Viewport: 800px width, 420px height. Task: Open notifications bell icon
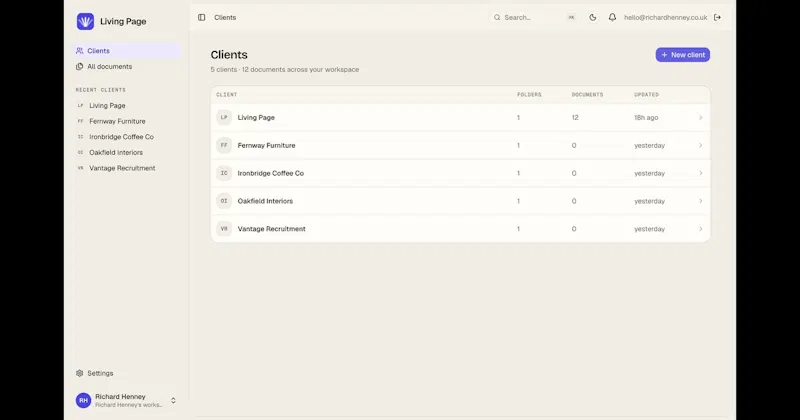[612, 17]
